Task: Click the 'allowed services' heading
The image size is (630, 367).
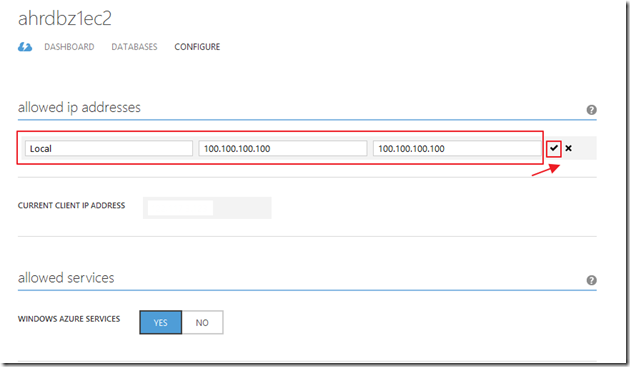Action: coord(66,278)
